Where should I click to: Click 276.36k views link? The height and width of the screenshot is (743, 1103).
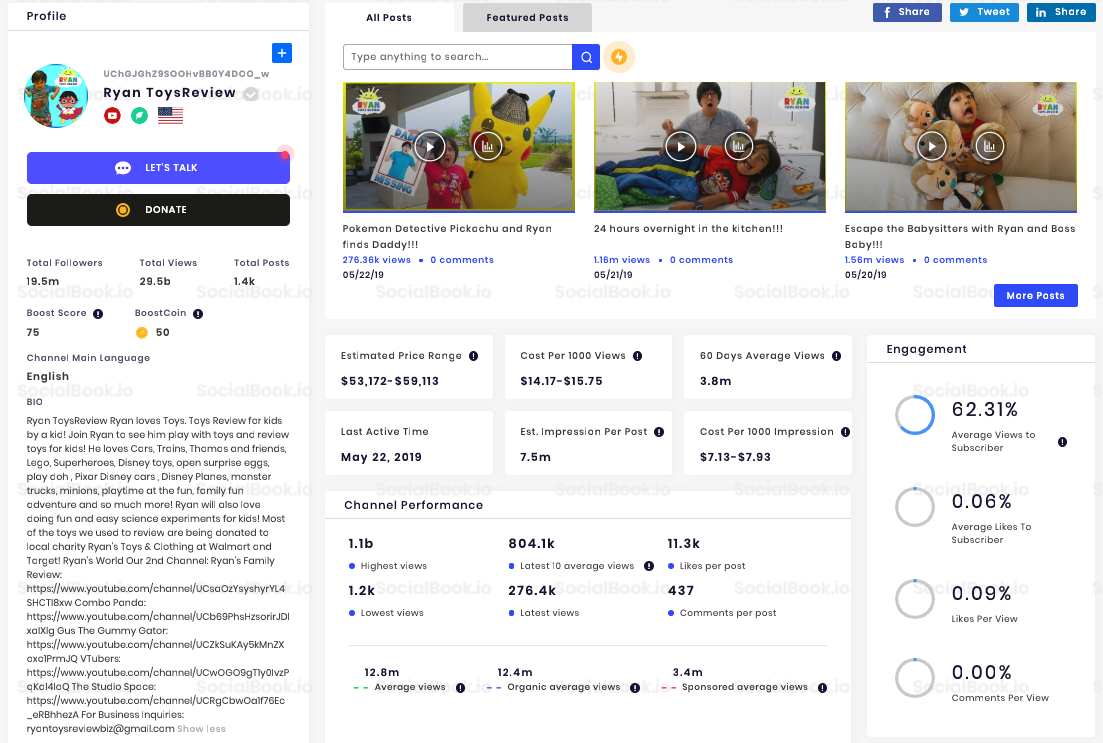[376, 260]
